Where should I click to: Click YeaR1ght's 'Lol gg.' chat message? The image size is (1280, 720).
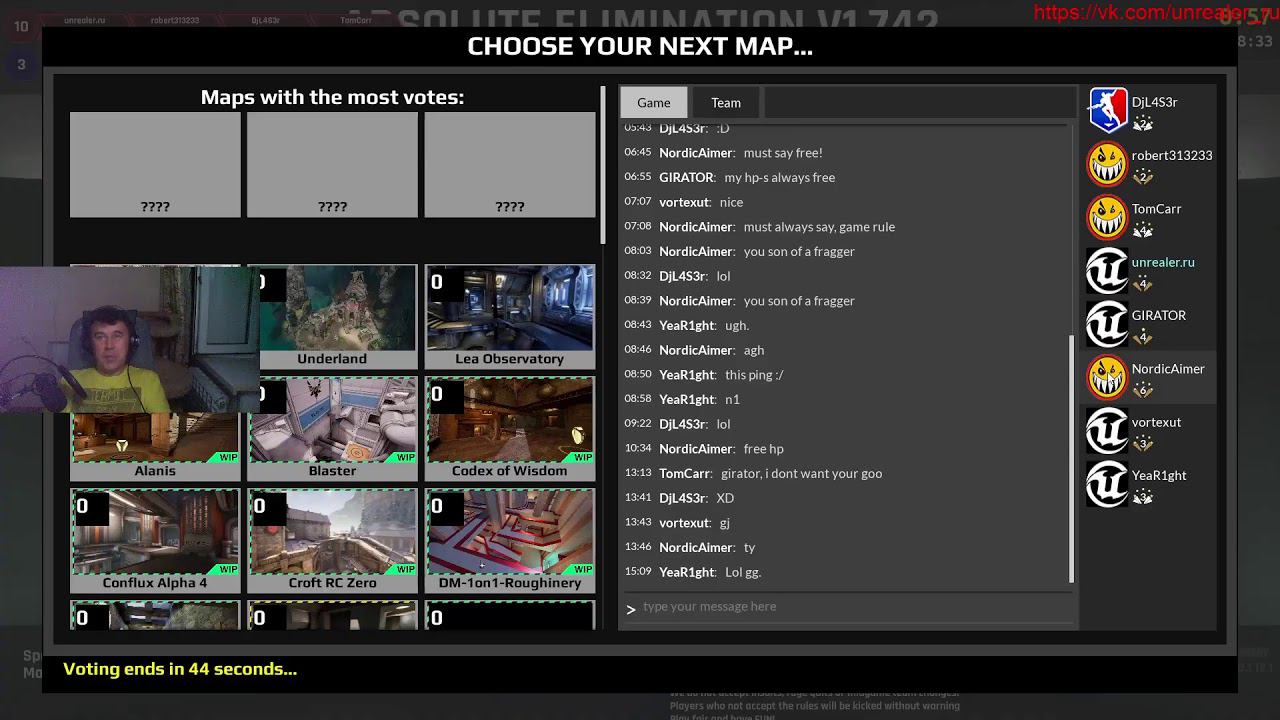pyautogui.click(x=743, y=572)
